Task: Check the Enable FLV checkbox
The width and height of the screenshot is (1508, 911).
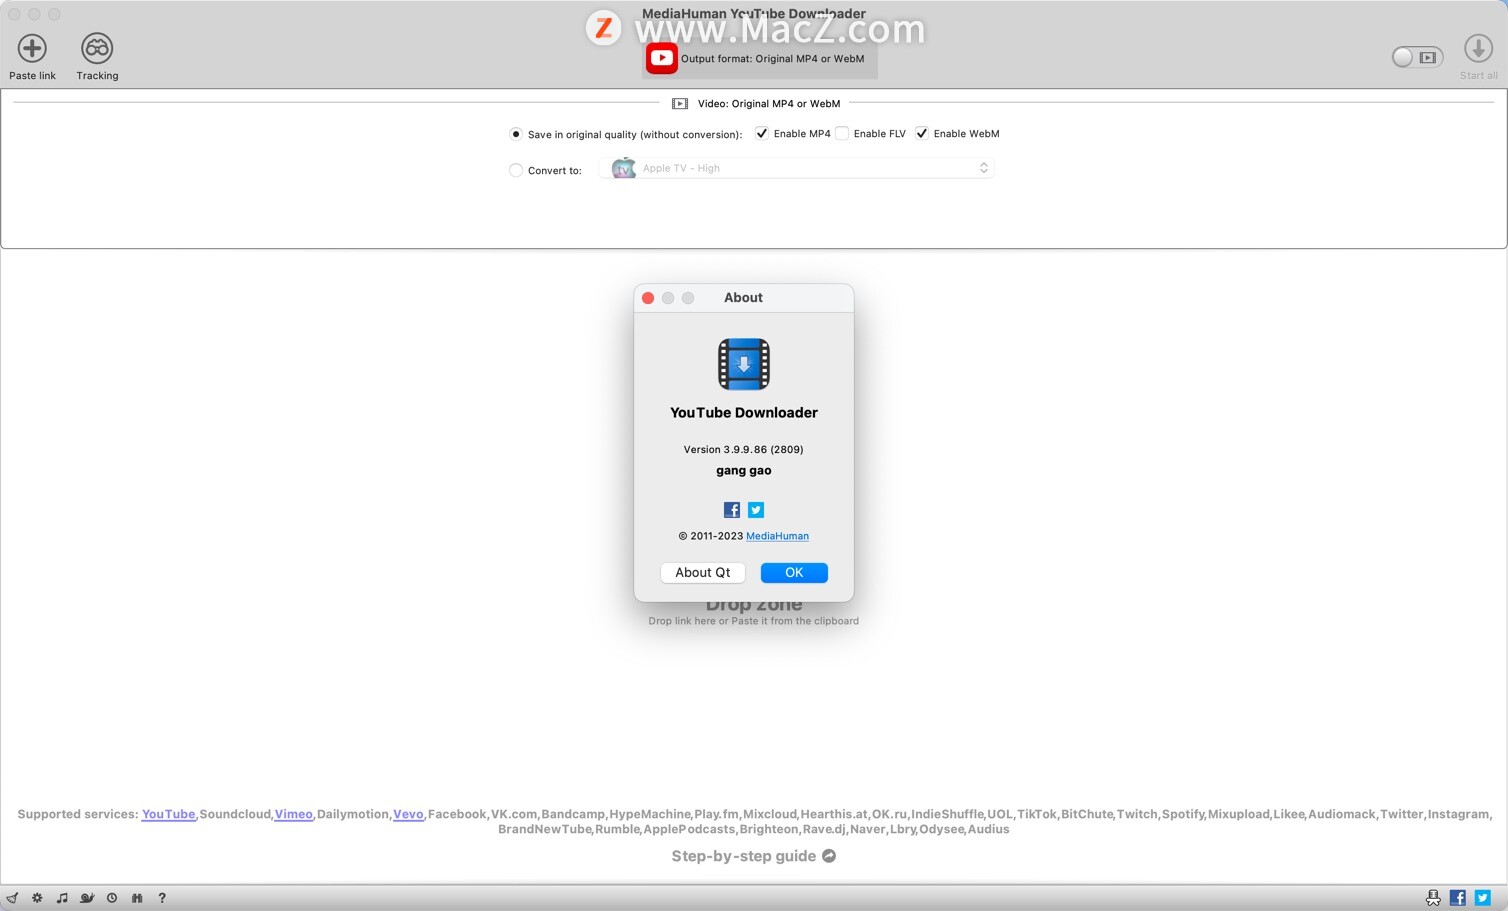Action: coord(842,133)
